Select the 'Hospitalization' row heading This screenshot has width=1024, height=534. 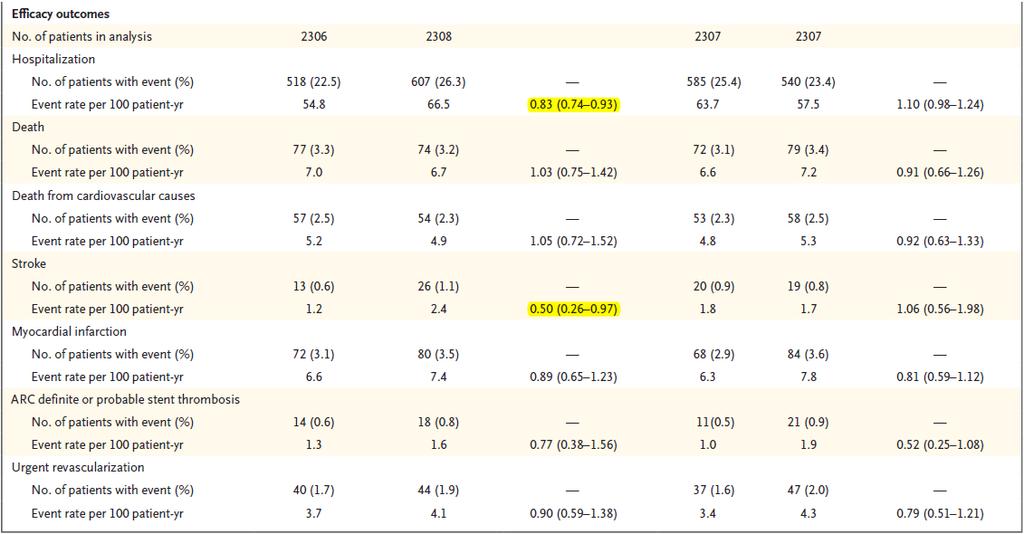pos(54,59)
